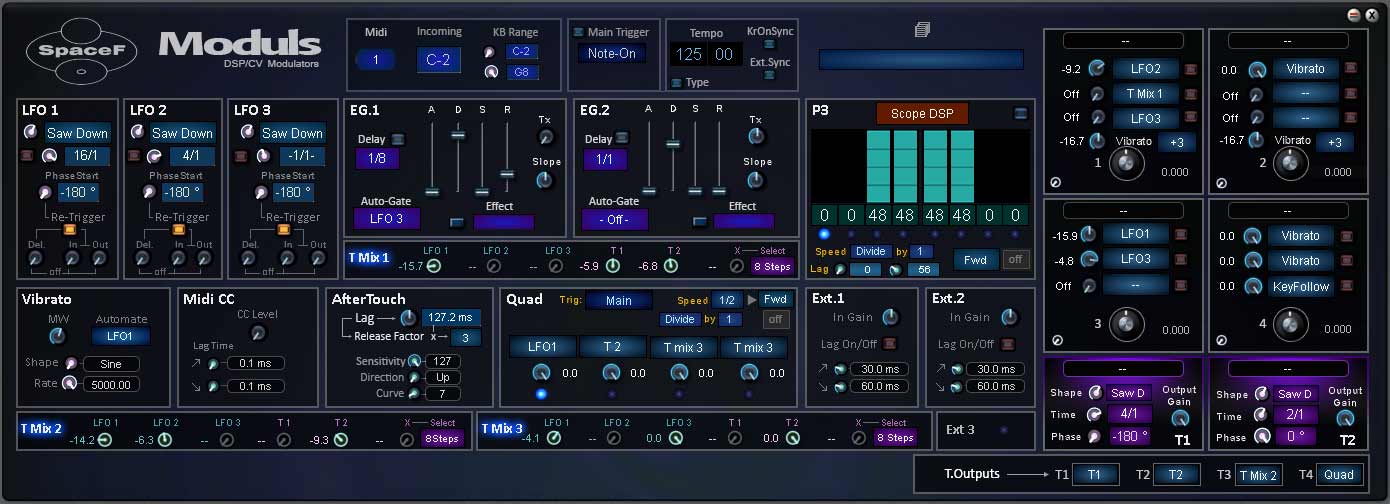Select T.Outputs T4 Quad box
The image size is (1390, 504).
[1339, 475]
